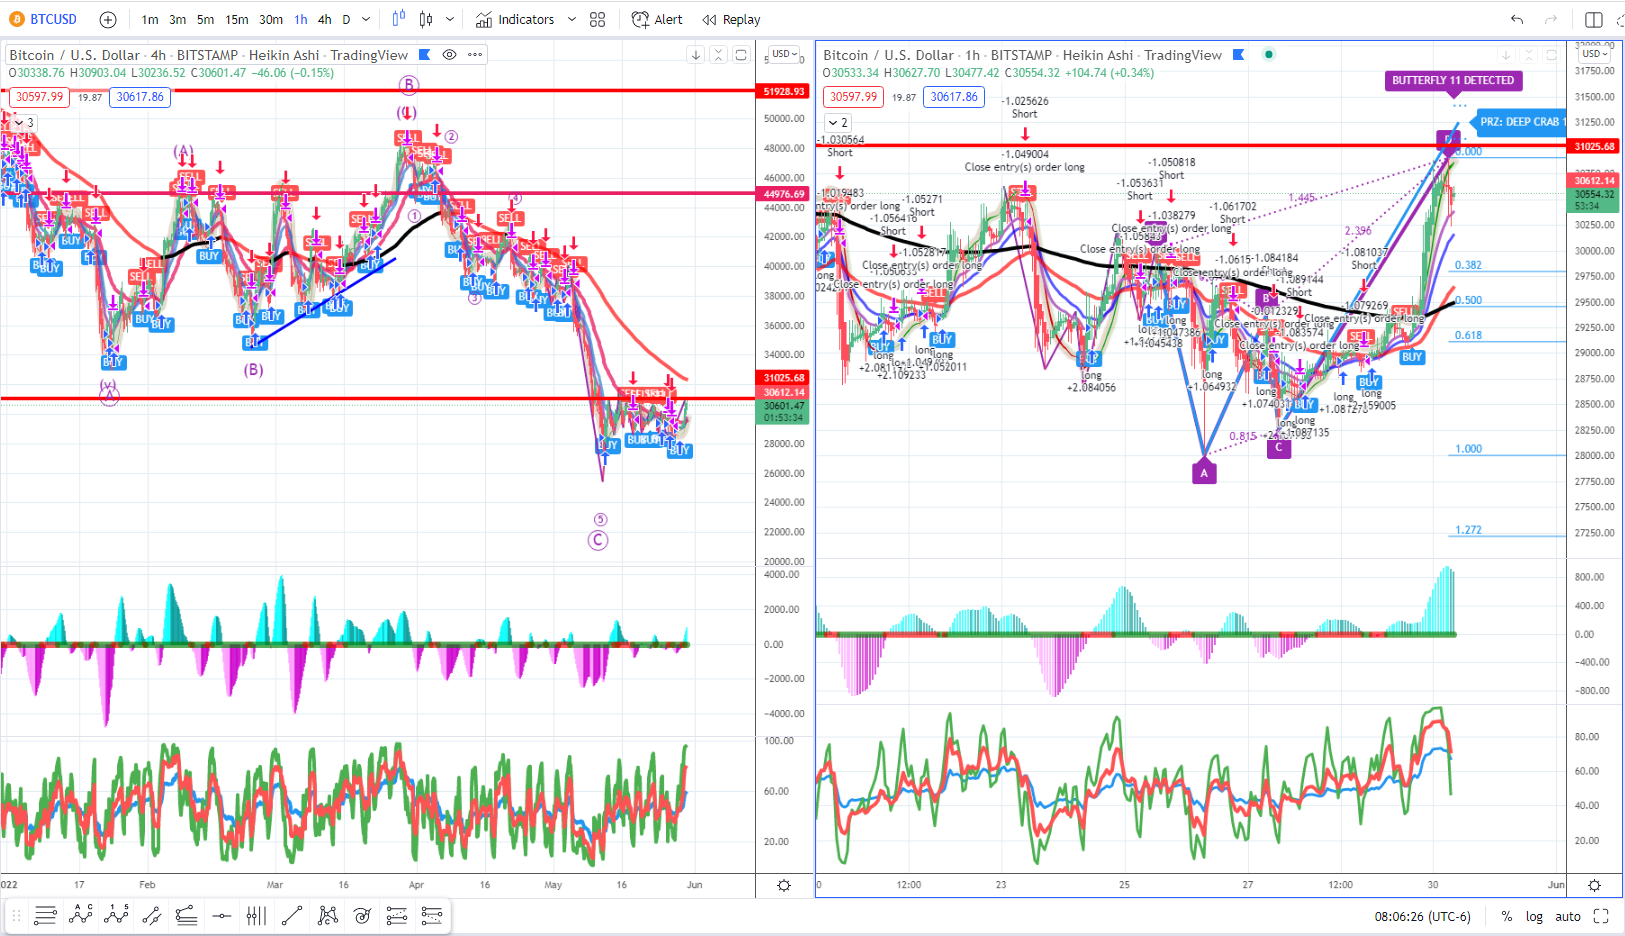Collapse the right chart indicator legend showing 2
Screen dimensions: 1625x936
[x=838, y=123]
